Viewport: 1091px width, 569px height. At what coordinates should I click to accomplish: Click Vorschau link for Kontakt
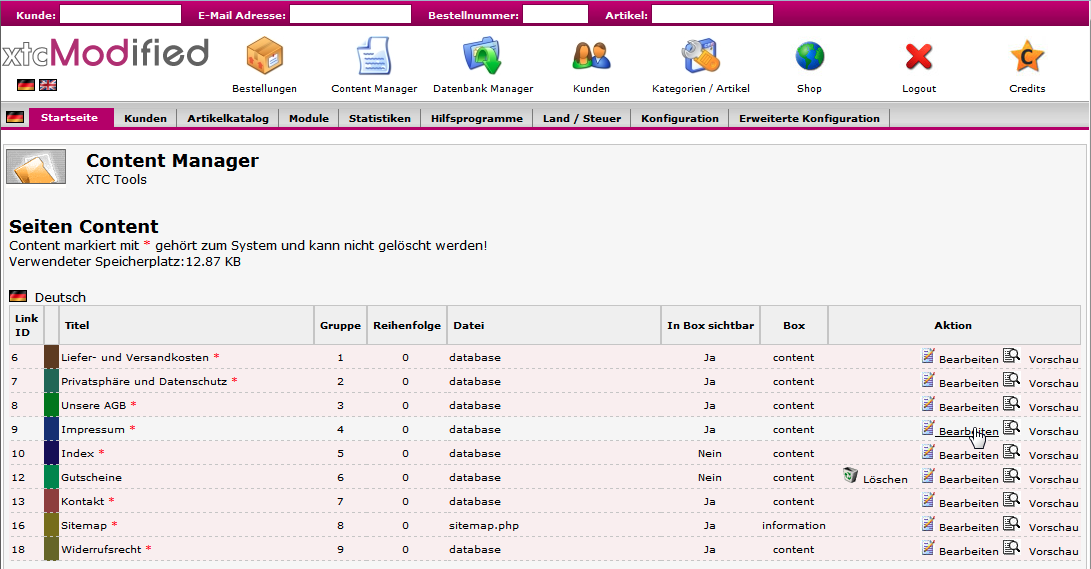1053,504
